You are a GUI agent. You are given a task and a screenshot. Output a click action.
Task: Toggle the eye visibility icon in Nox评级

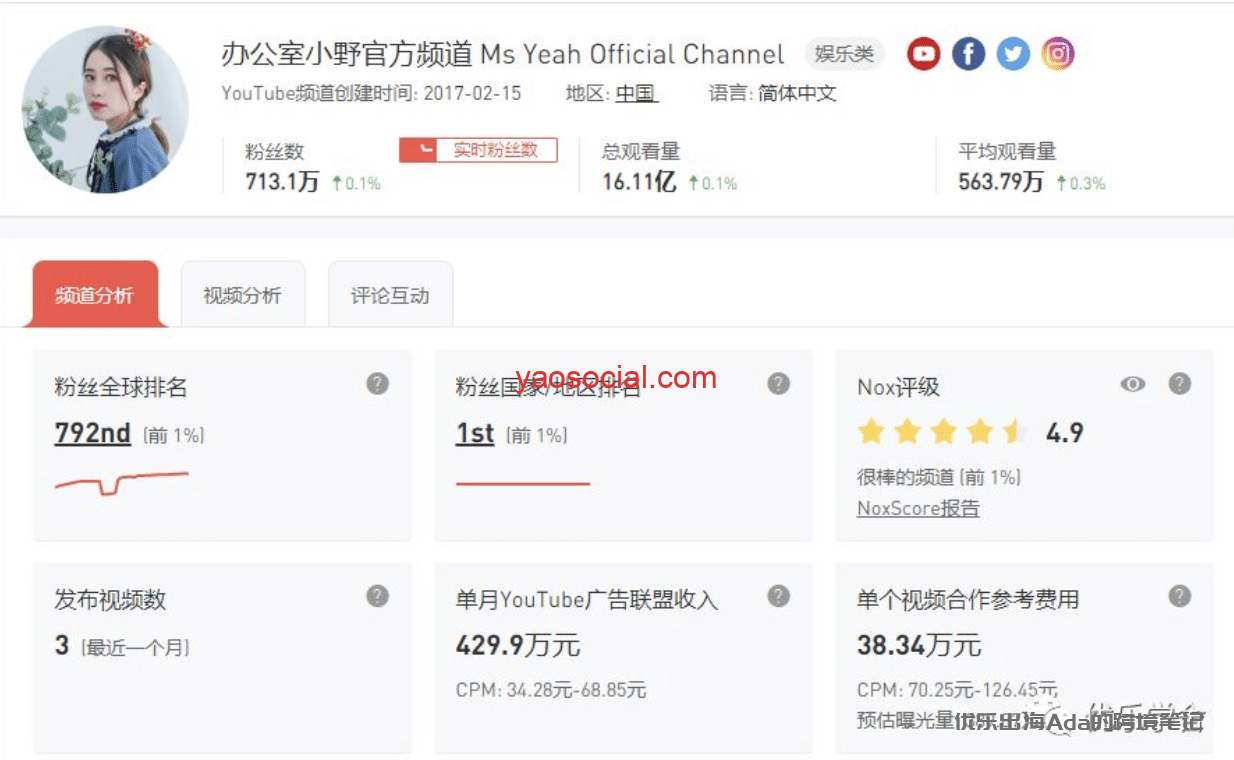tap(1132, 384)
